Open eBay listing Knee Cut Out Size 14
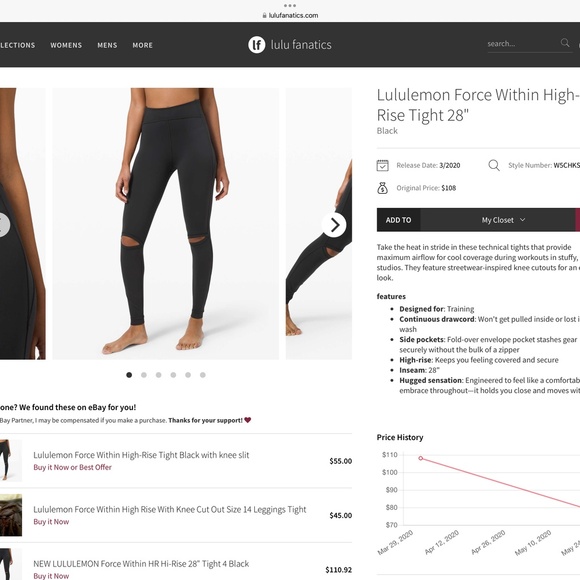The width and height of the screenshot is (580, 580). 170,509
